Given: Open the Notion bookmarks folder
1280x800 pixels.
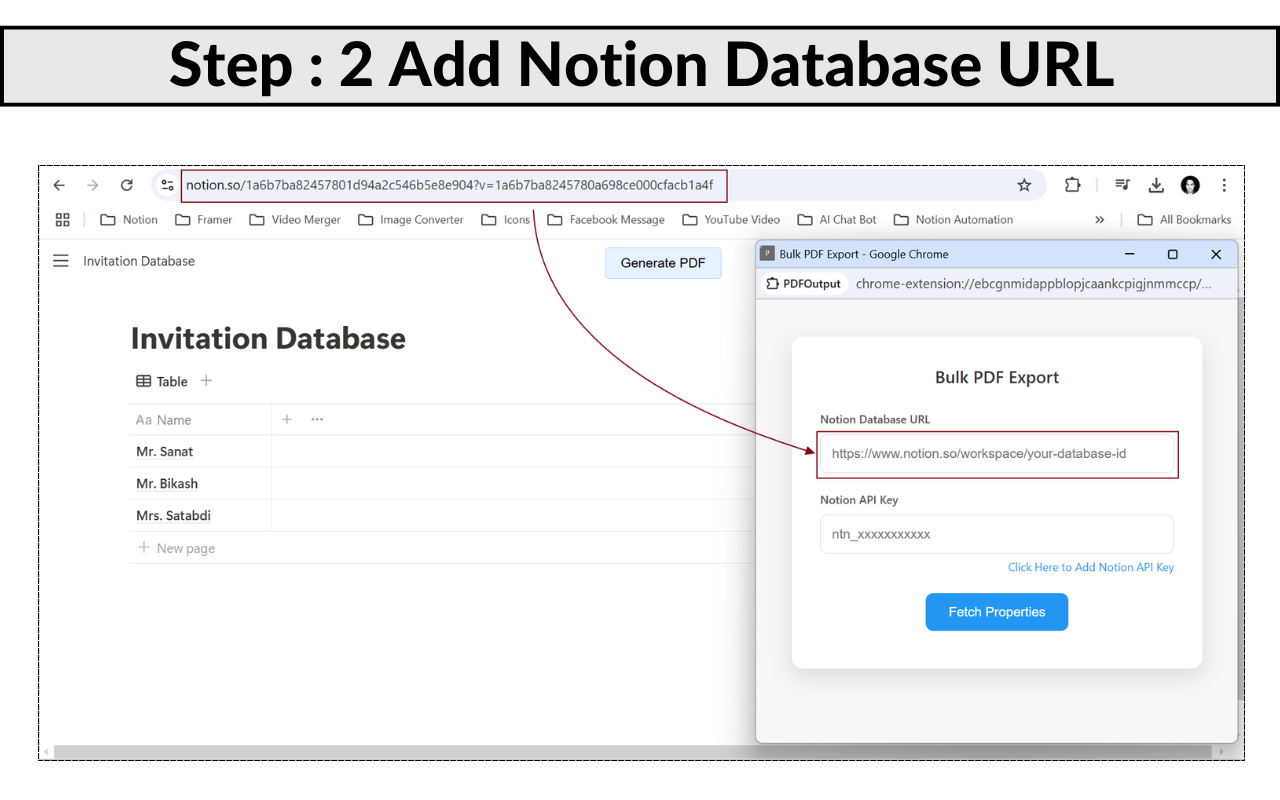Looking at the screenshot, I should [129, 220].
